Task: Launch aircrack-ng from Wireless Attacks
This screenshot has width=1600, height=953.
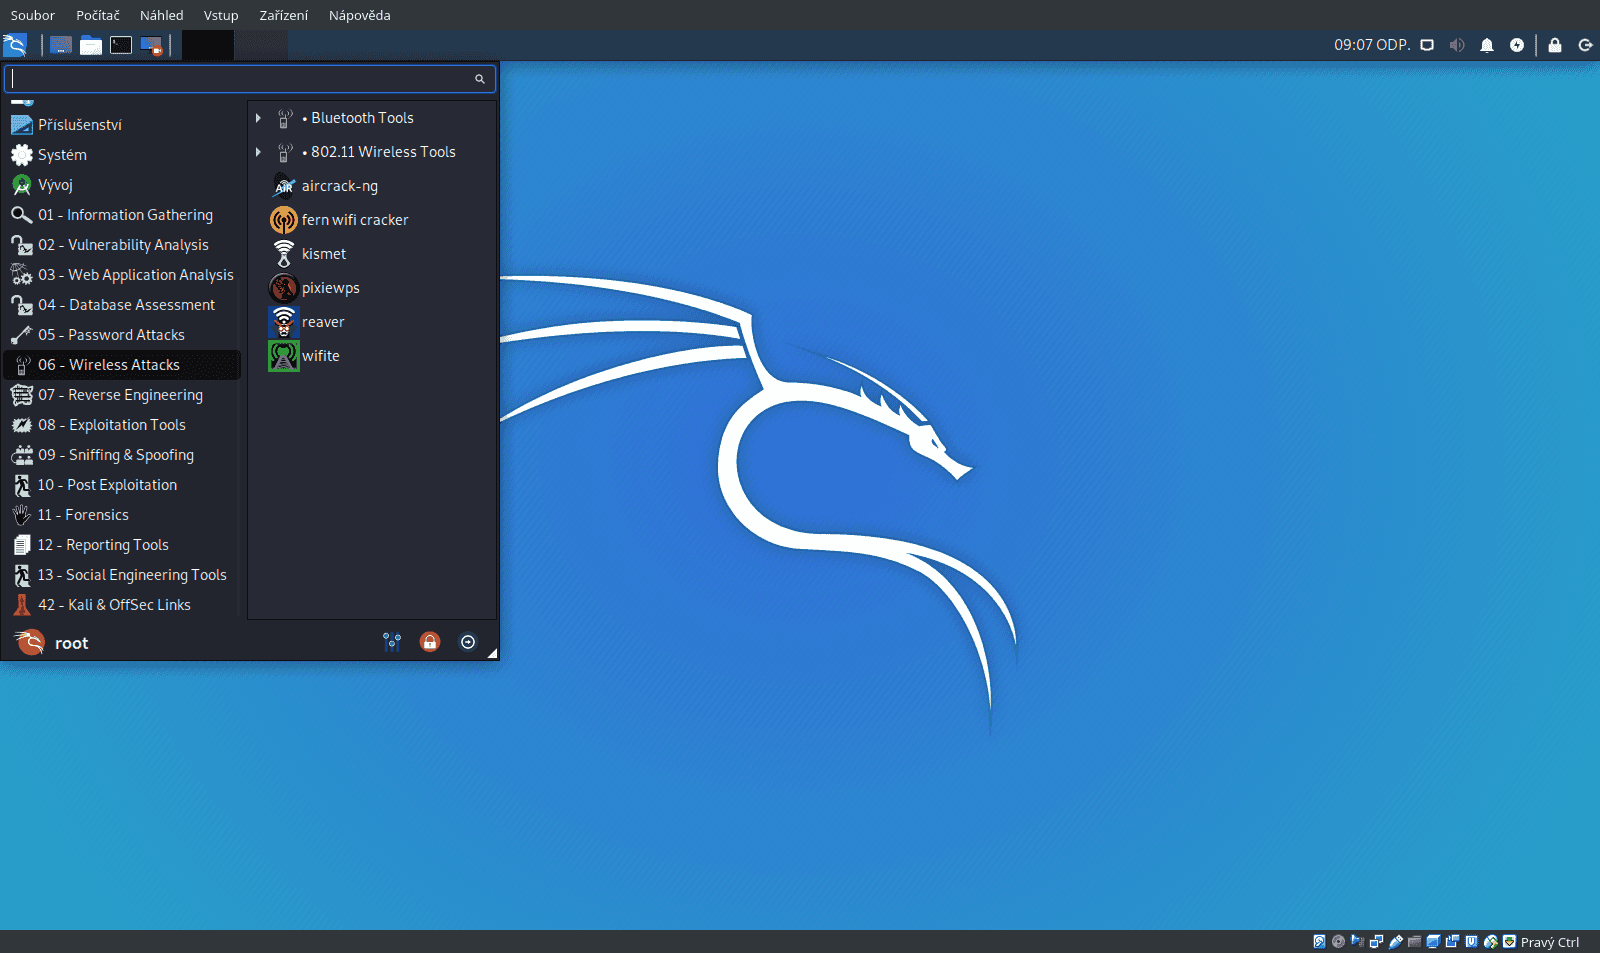Action: [x=340, y=186]
